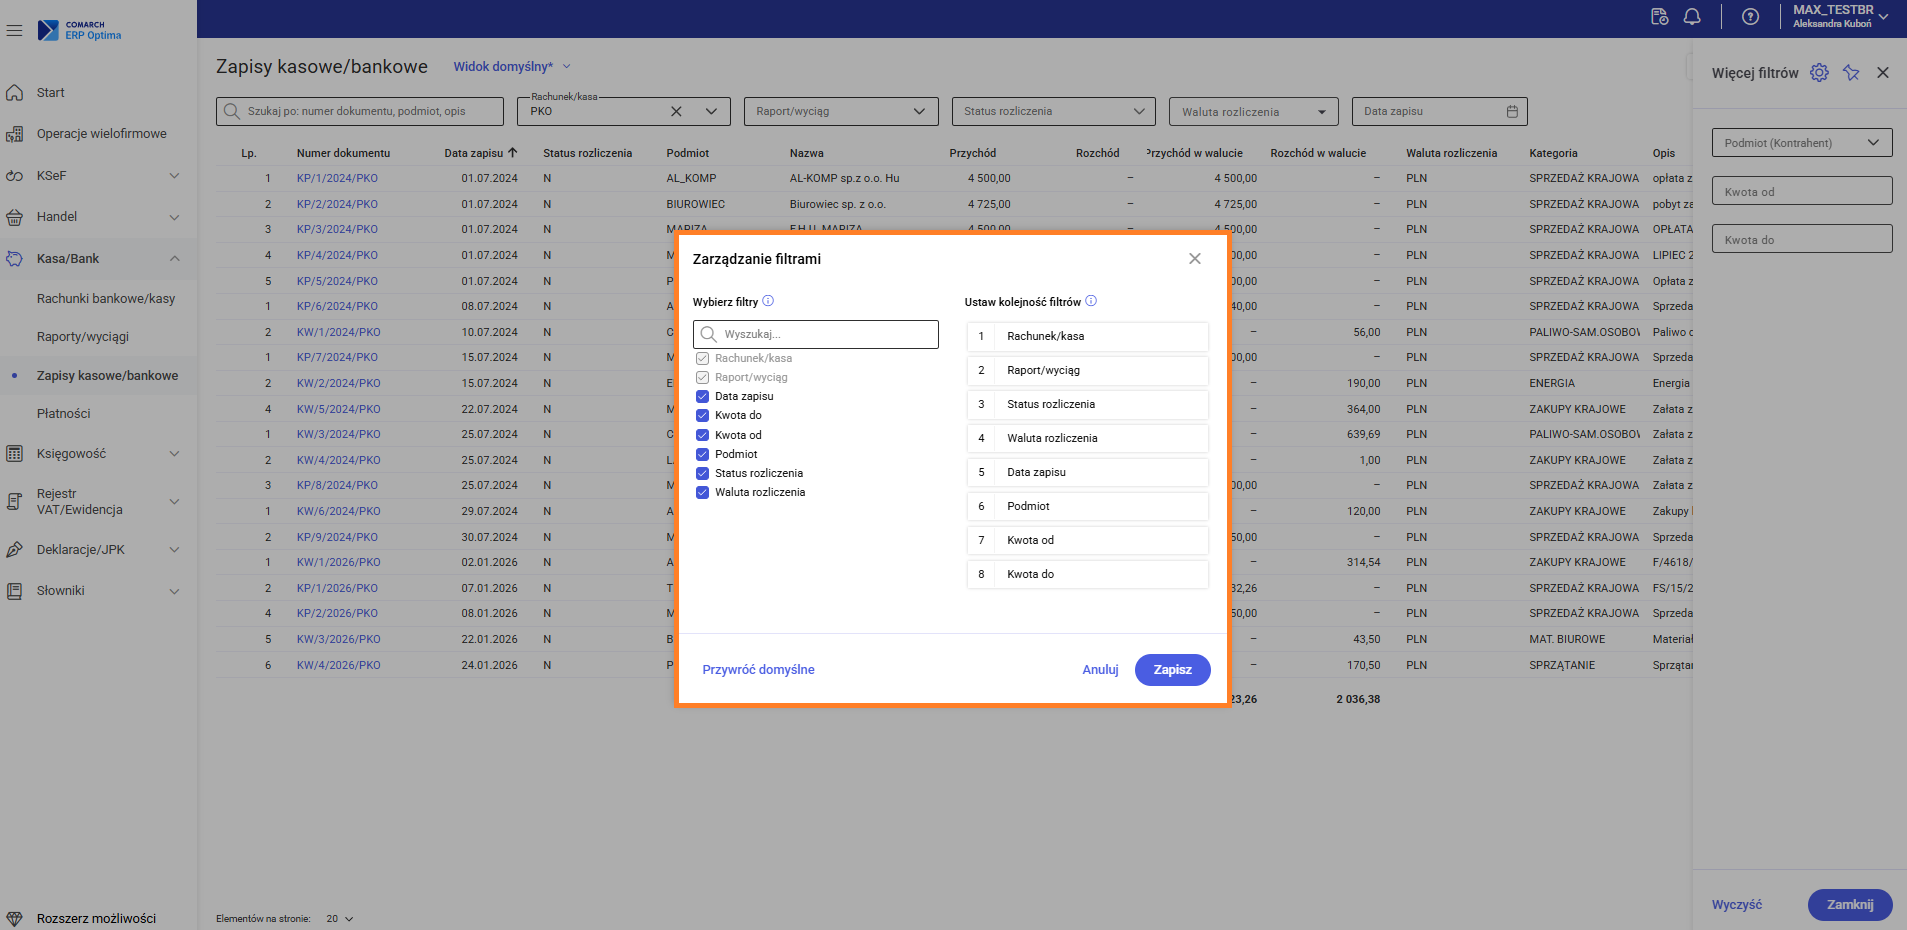Click the calendar icon in Data zapisu field

point(1512,111)
